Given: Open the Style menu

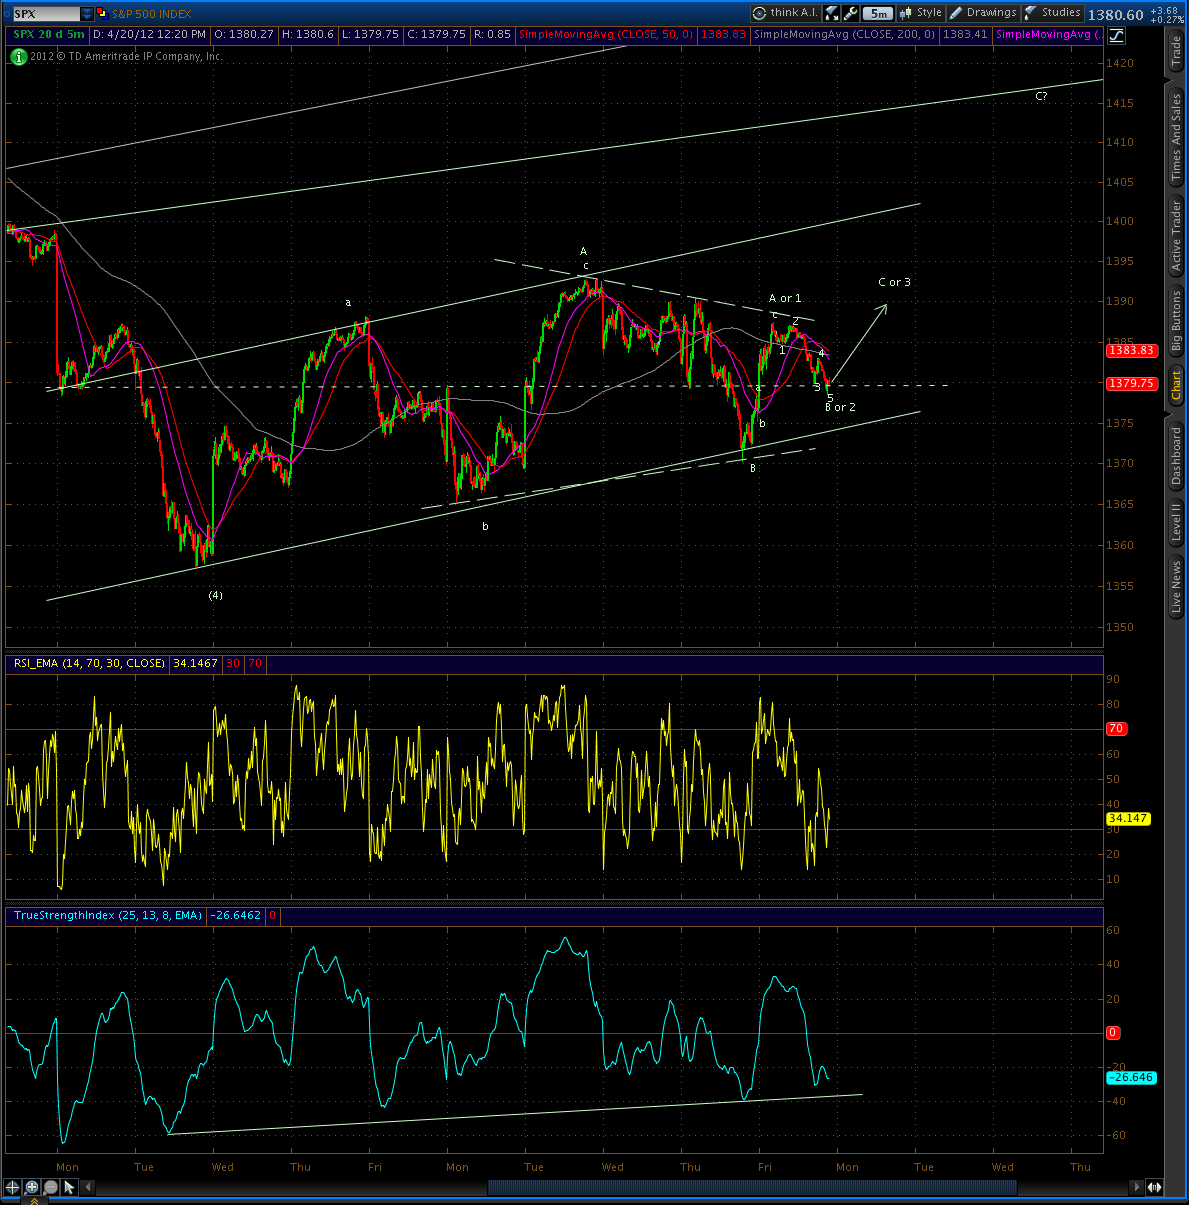Looking at the screenshot, I should coord(921,13).
